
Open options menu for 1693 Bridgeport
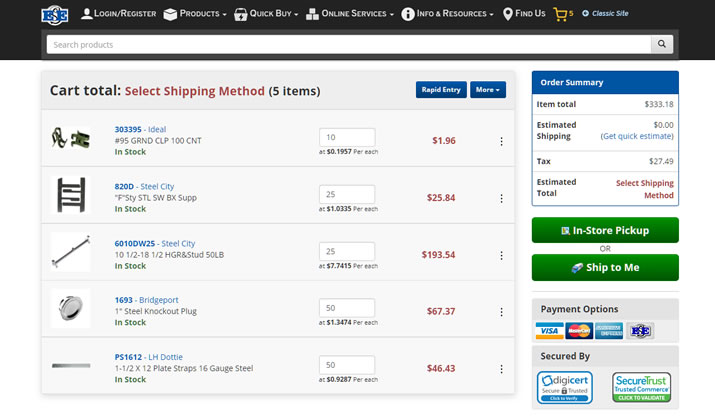502,312
